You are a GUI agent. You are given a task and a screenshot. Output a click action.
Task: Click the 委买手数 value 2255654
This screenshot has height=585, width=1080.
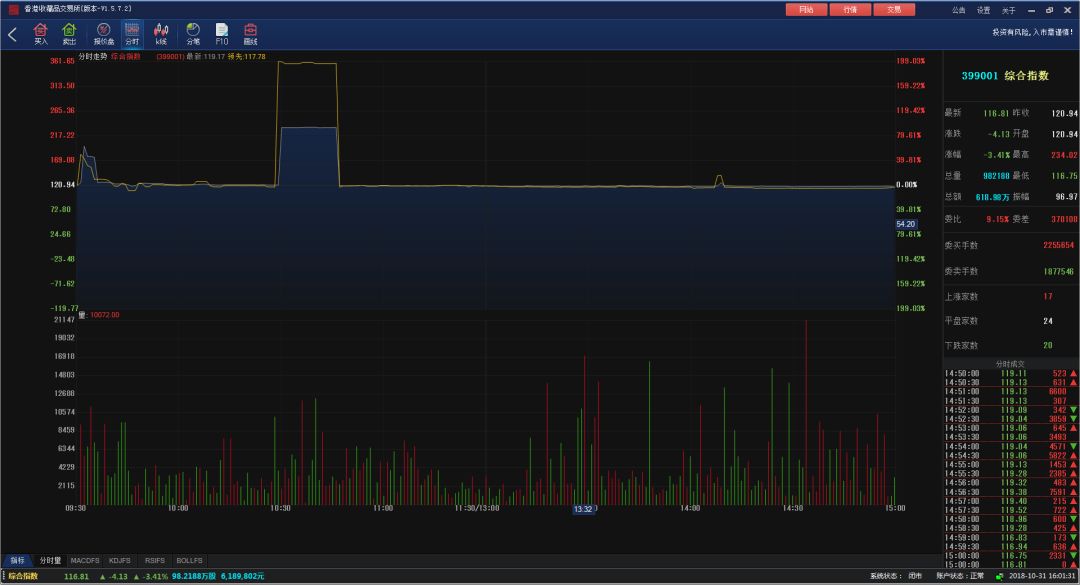click(x=1058, y=245)
